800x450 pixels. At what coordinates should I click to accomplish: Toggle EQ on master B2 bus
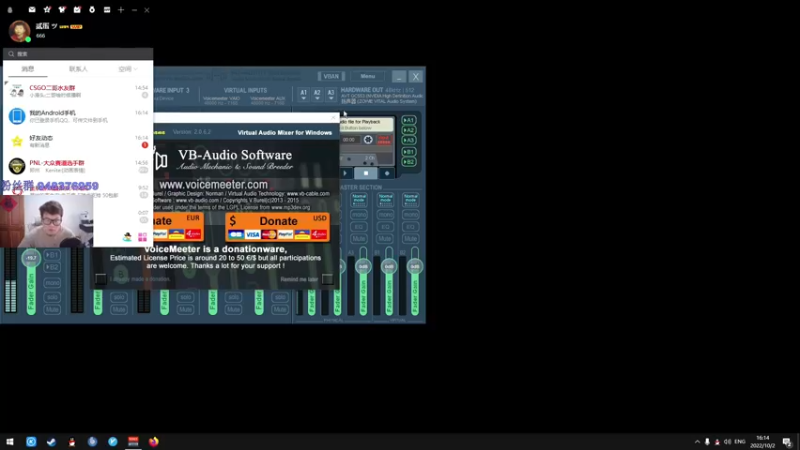[411, 227]
